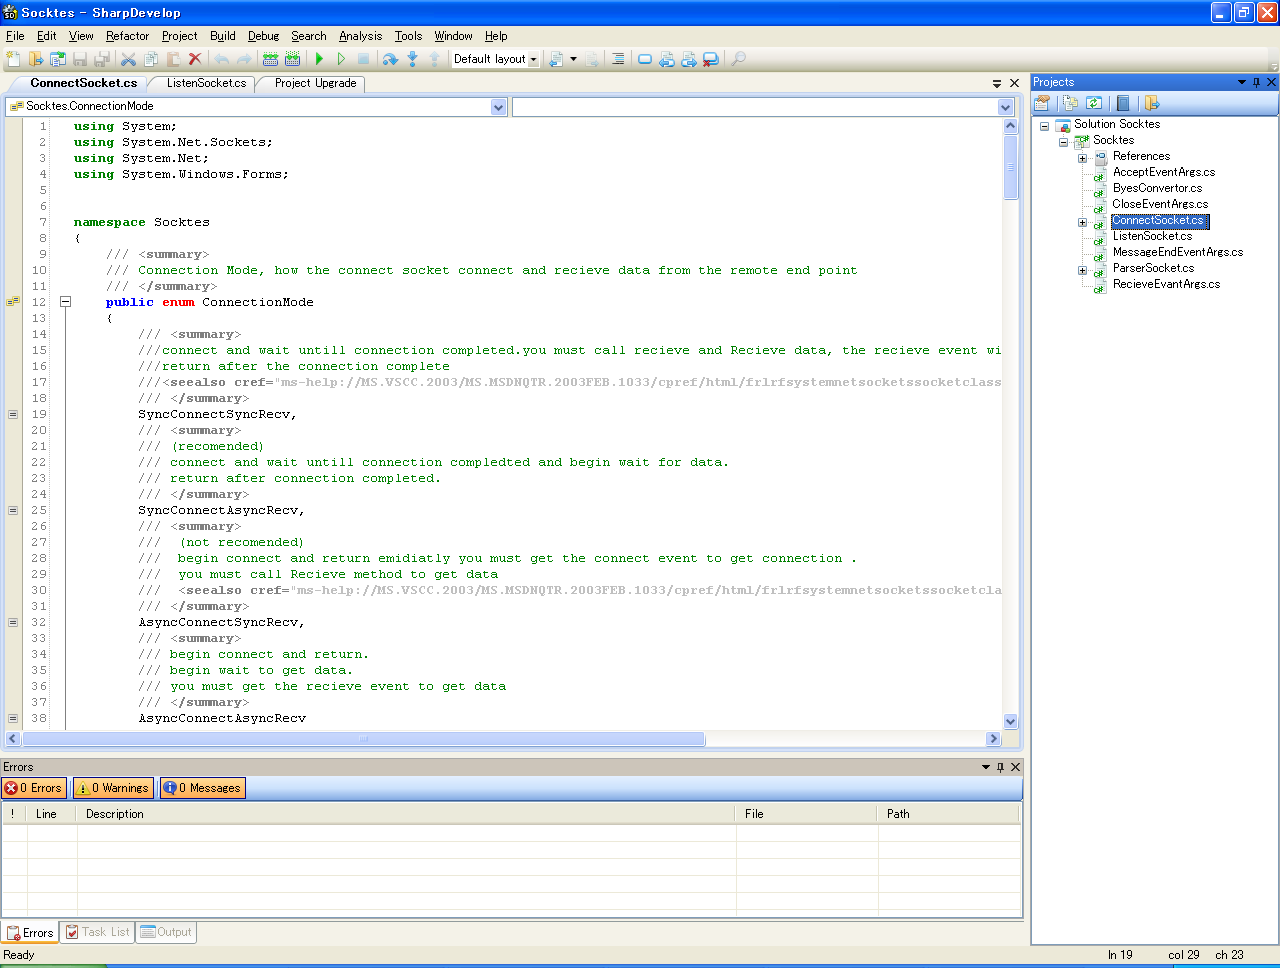Open the Socktes.ConnectionMode class dropdown
1280x968 pixels.
click(498, 107)
